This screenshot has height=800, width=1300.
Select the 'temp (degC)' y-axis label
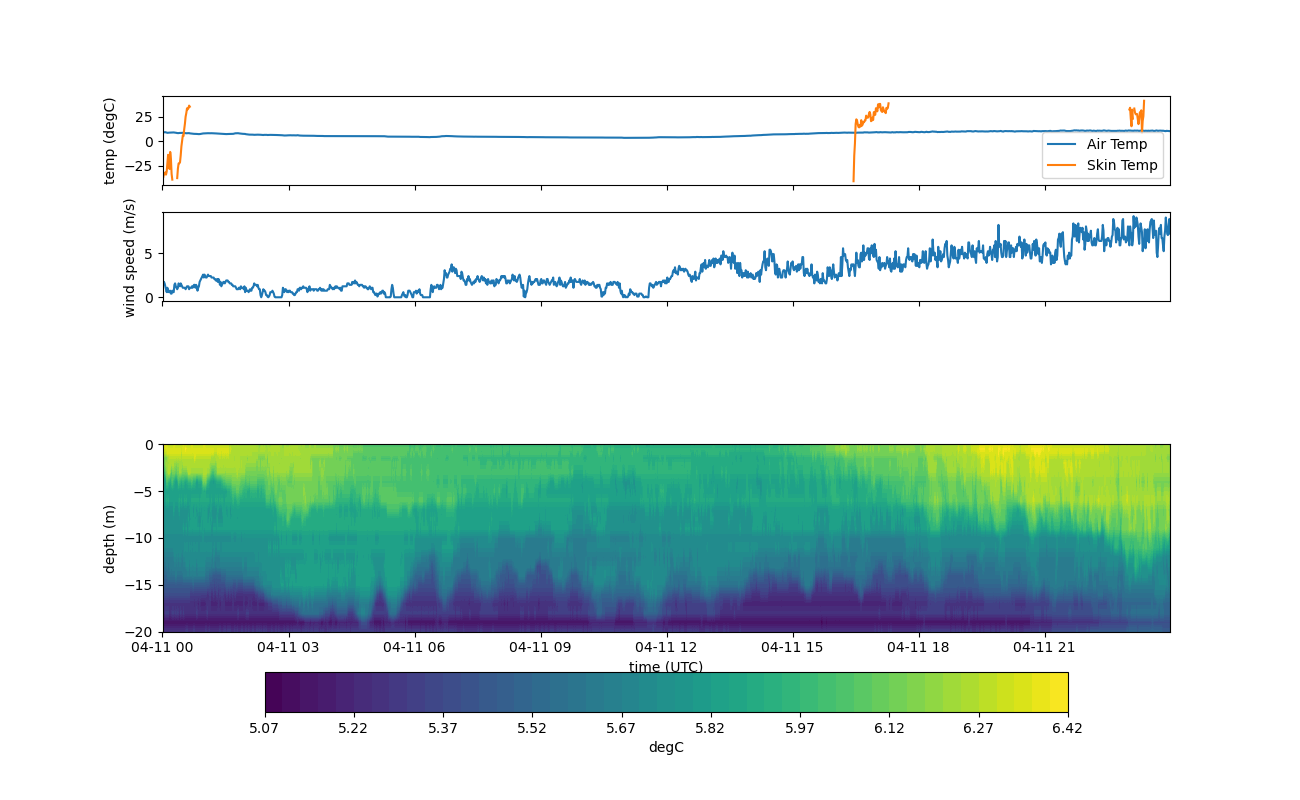pos(110,141)
